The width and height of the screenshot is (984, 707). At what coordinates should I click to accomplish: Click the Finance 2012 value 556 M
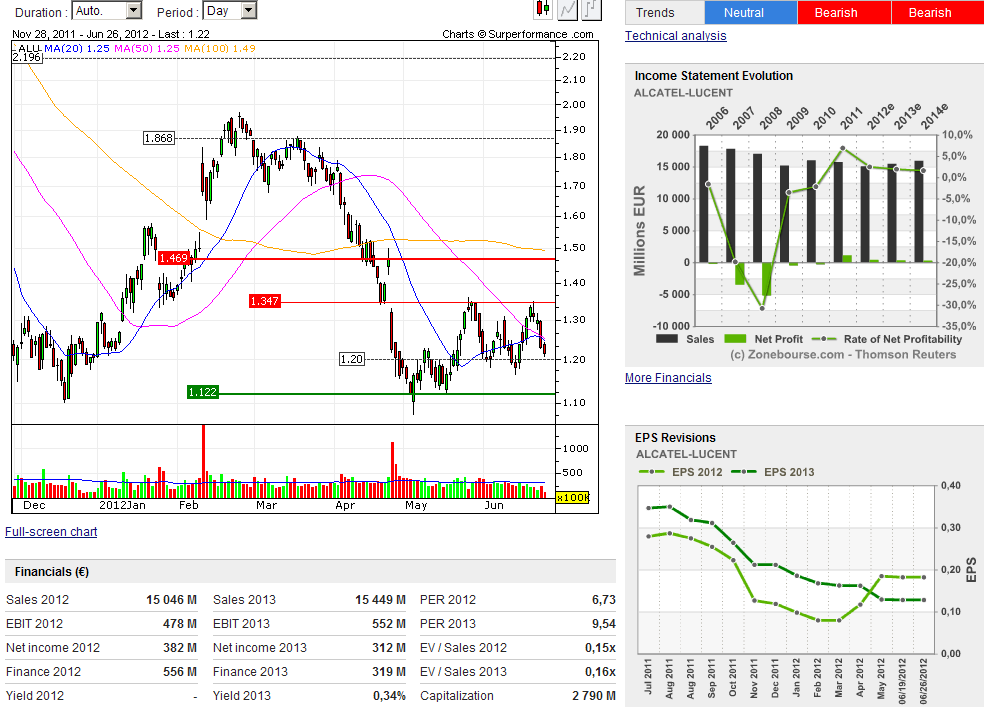tap(180, 671)
